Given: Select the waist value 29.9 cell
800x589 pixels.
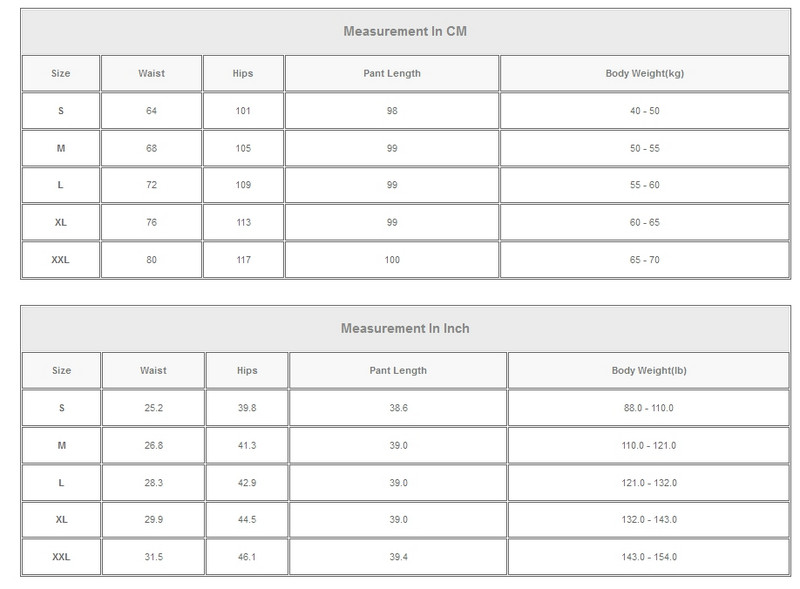Looking at the screenshot, I should click(x=153, y=520).
